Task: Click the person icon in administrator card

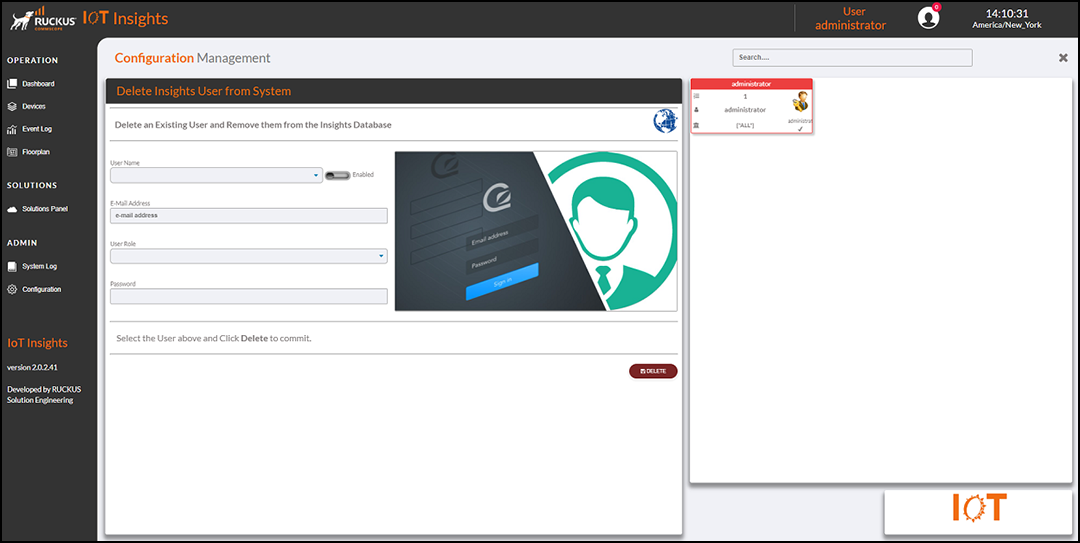Action: pos(696,110)
